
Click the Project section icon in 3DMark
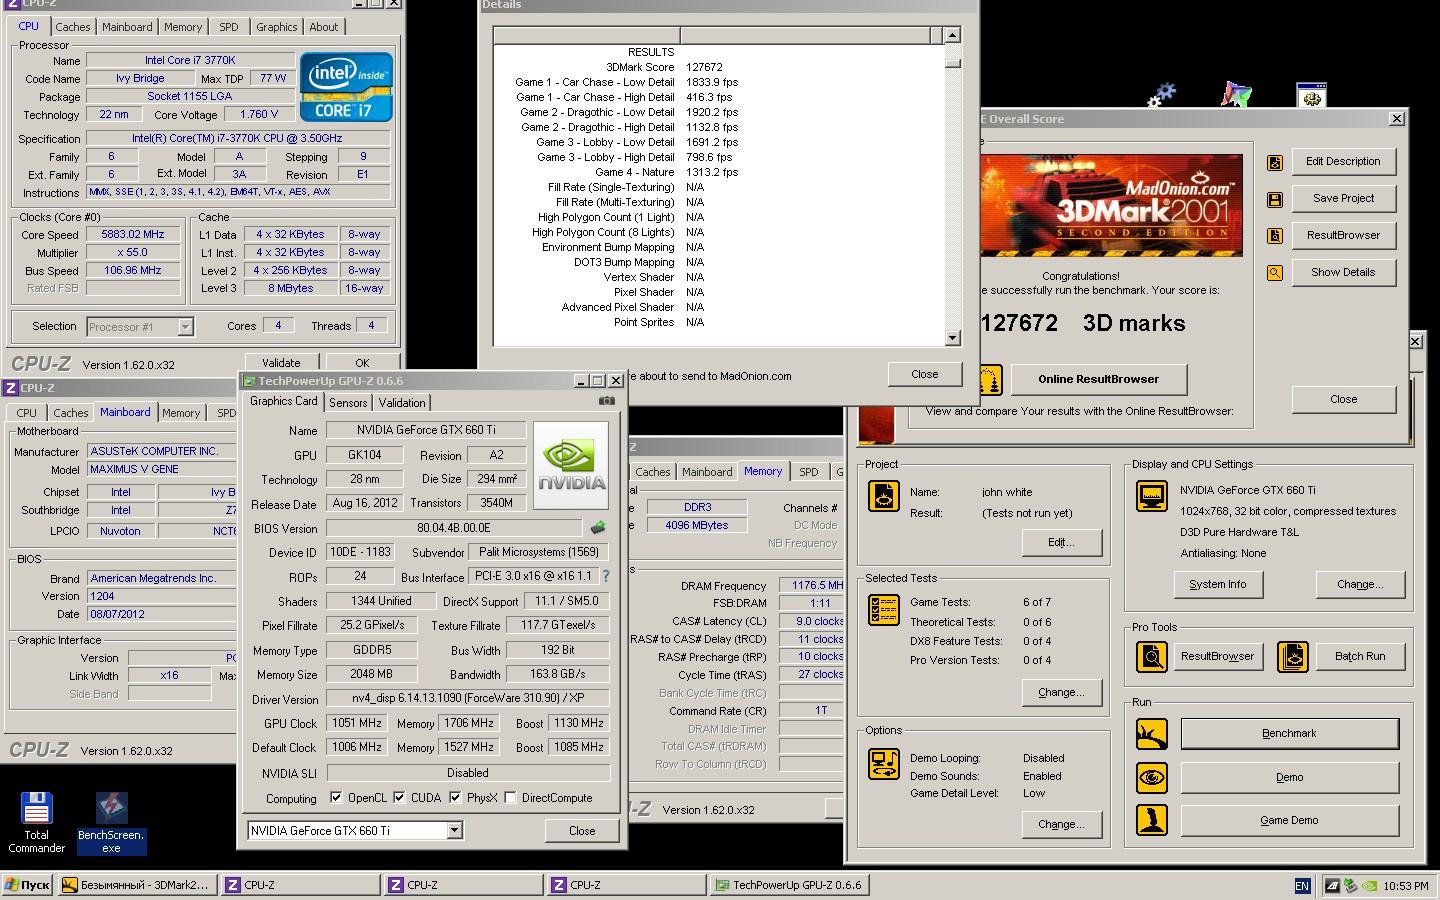[x=883, y=496]
